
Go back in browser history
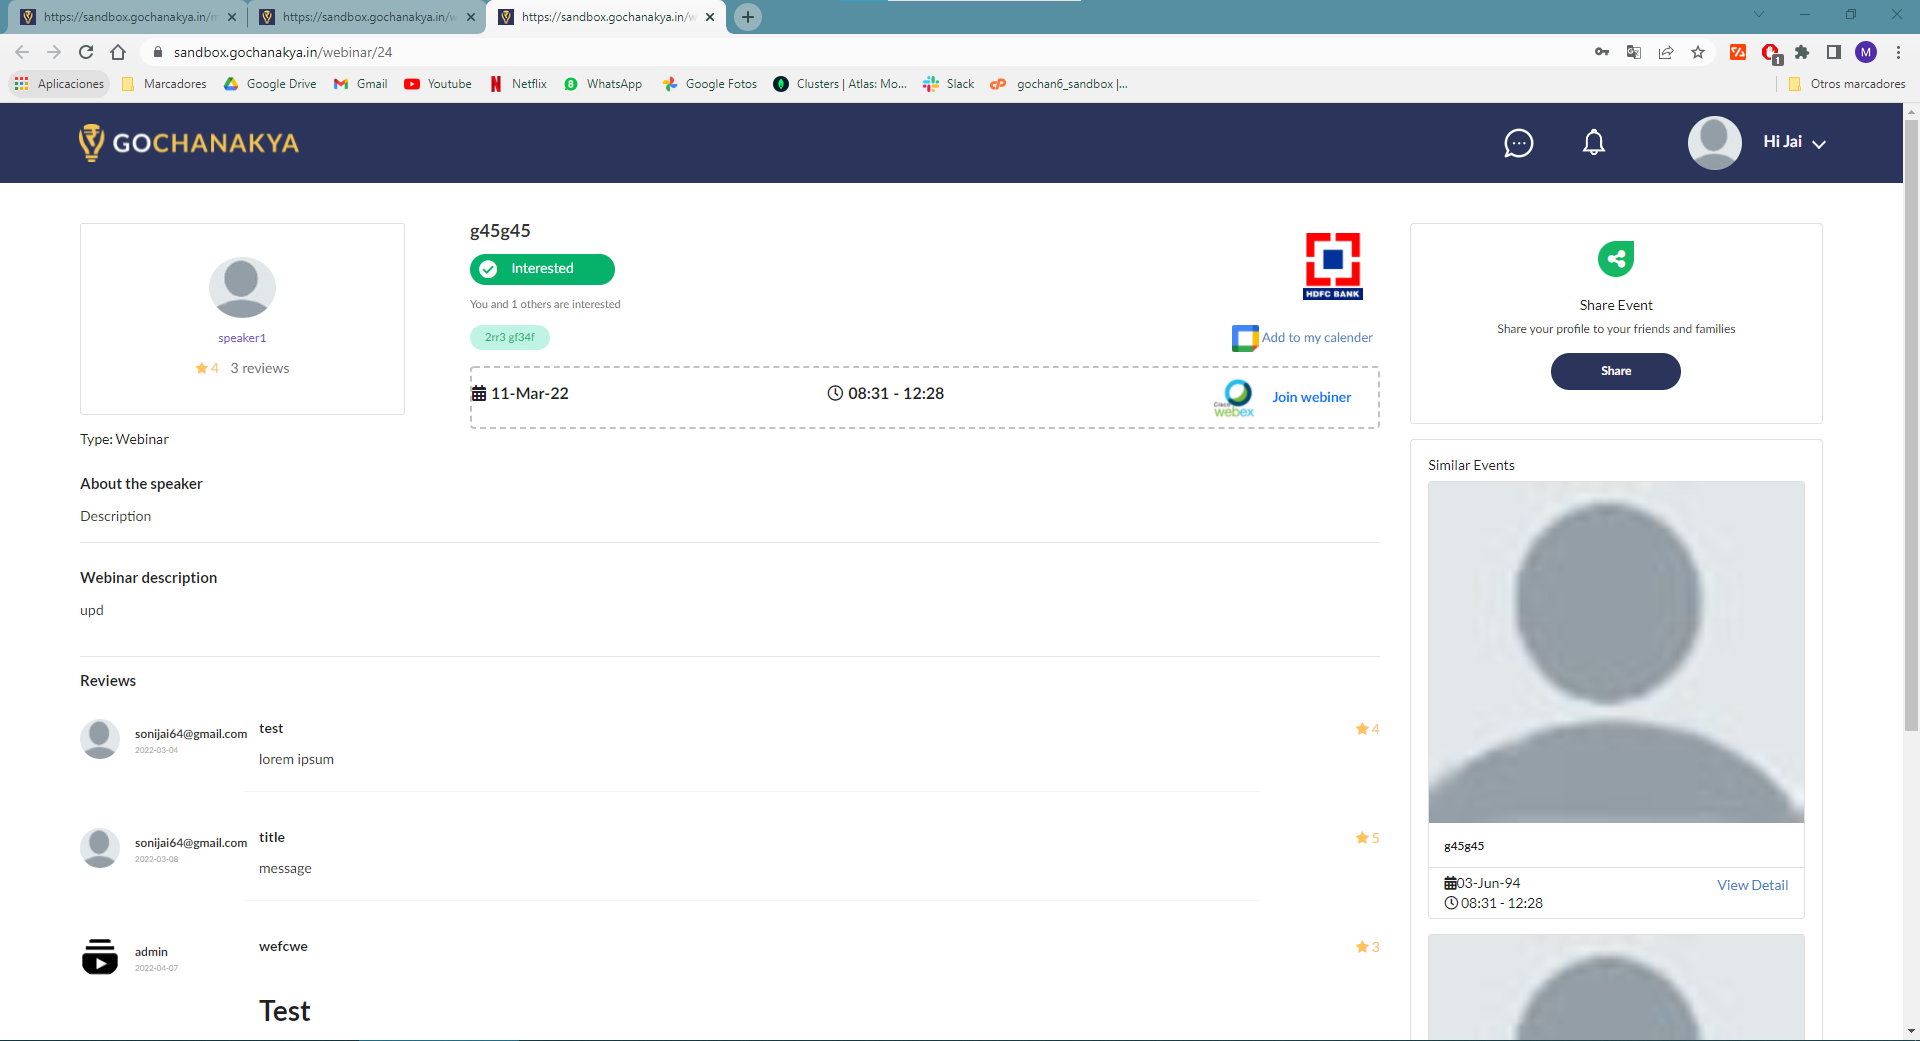pyautogui.click(x=22, y=52)
